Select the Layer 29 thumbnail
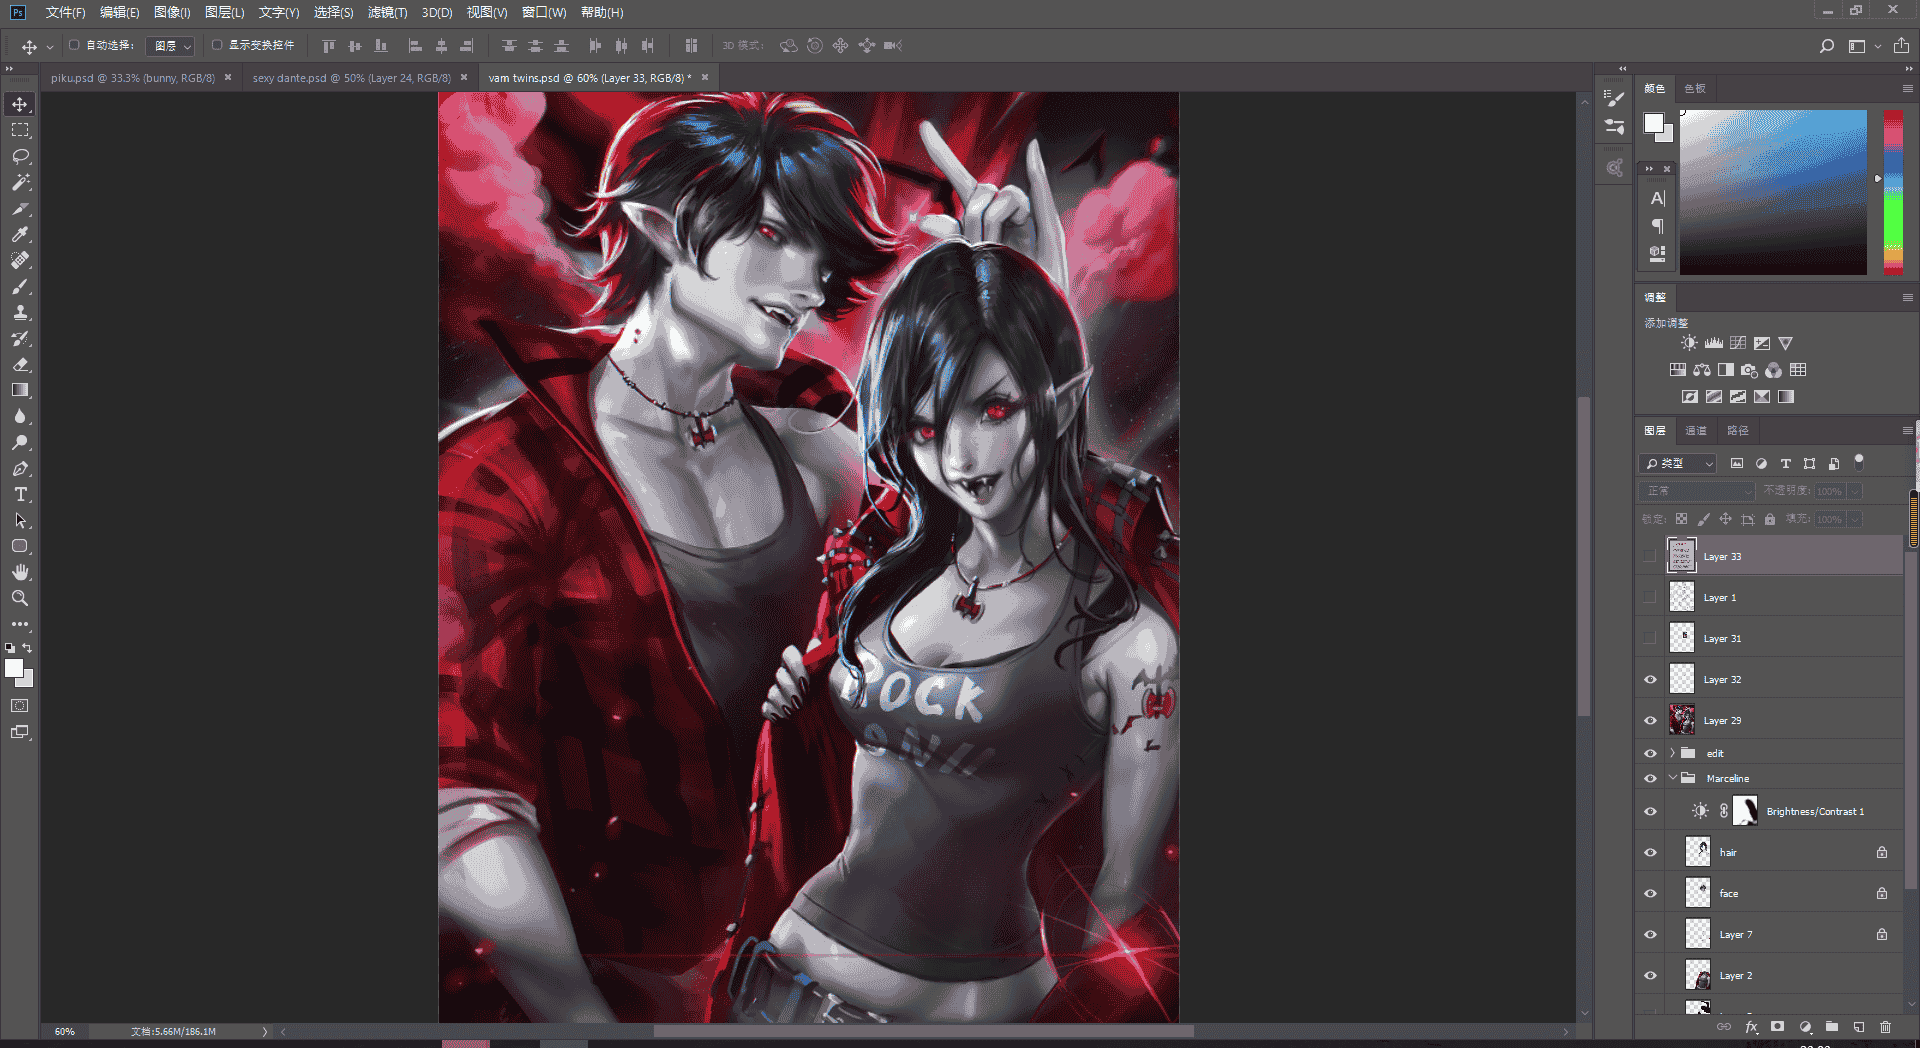 pyautogui.click(x=1682, y=720)
